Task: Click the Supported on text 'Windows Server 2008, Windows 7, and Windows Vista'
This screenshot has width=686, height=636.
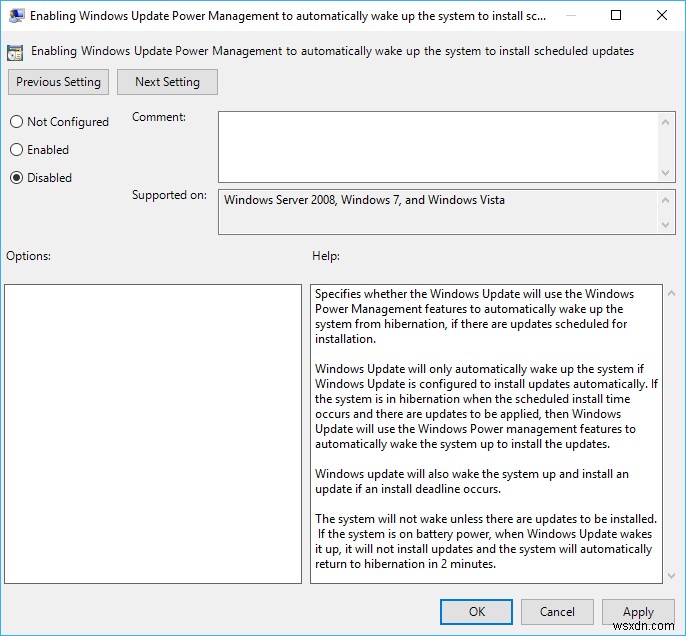Action: coord(364,200)
